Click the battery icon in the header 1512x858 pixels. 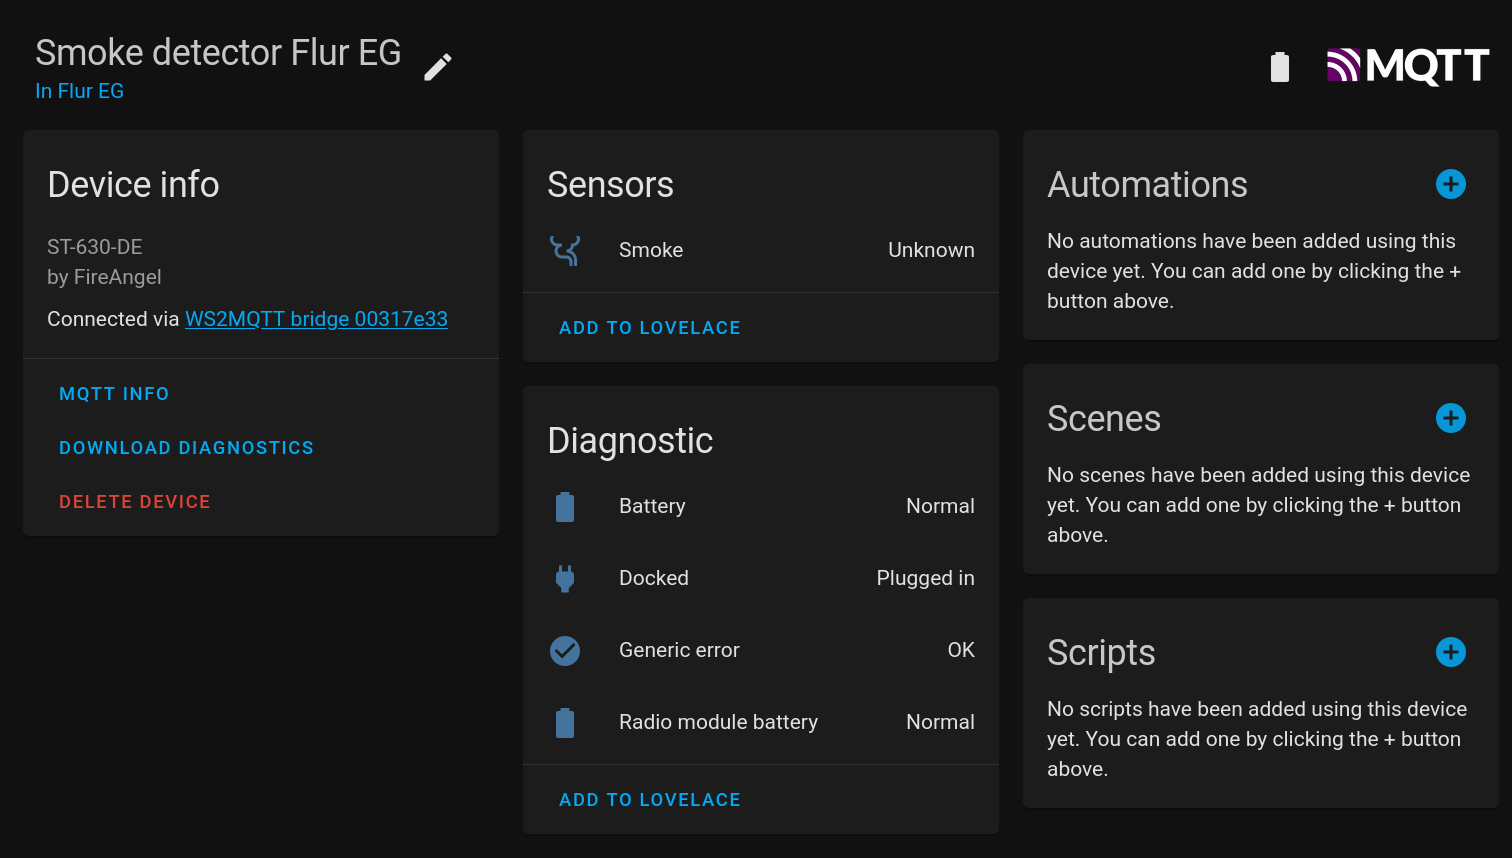(x=1280, y=67)
